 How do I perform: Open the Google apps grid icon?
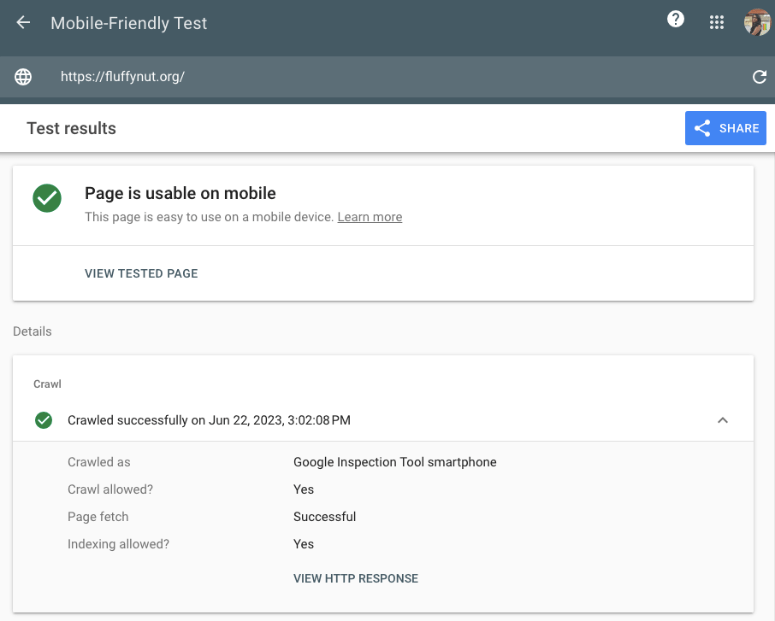coord(716,22)
